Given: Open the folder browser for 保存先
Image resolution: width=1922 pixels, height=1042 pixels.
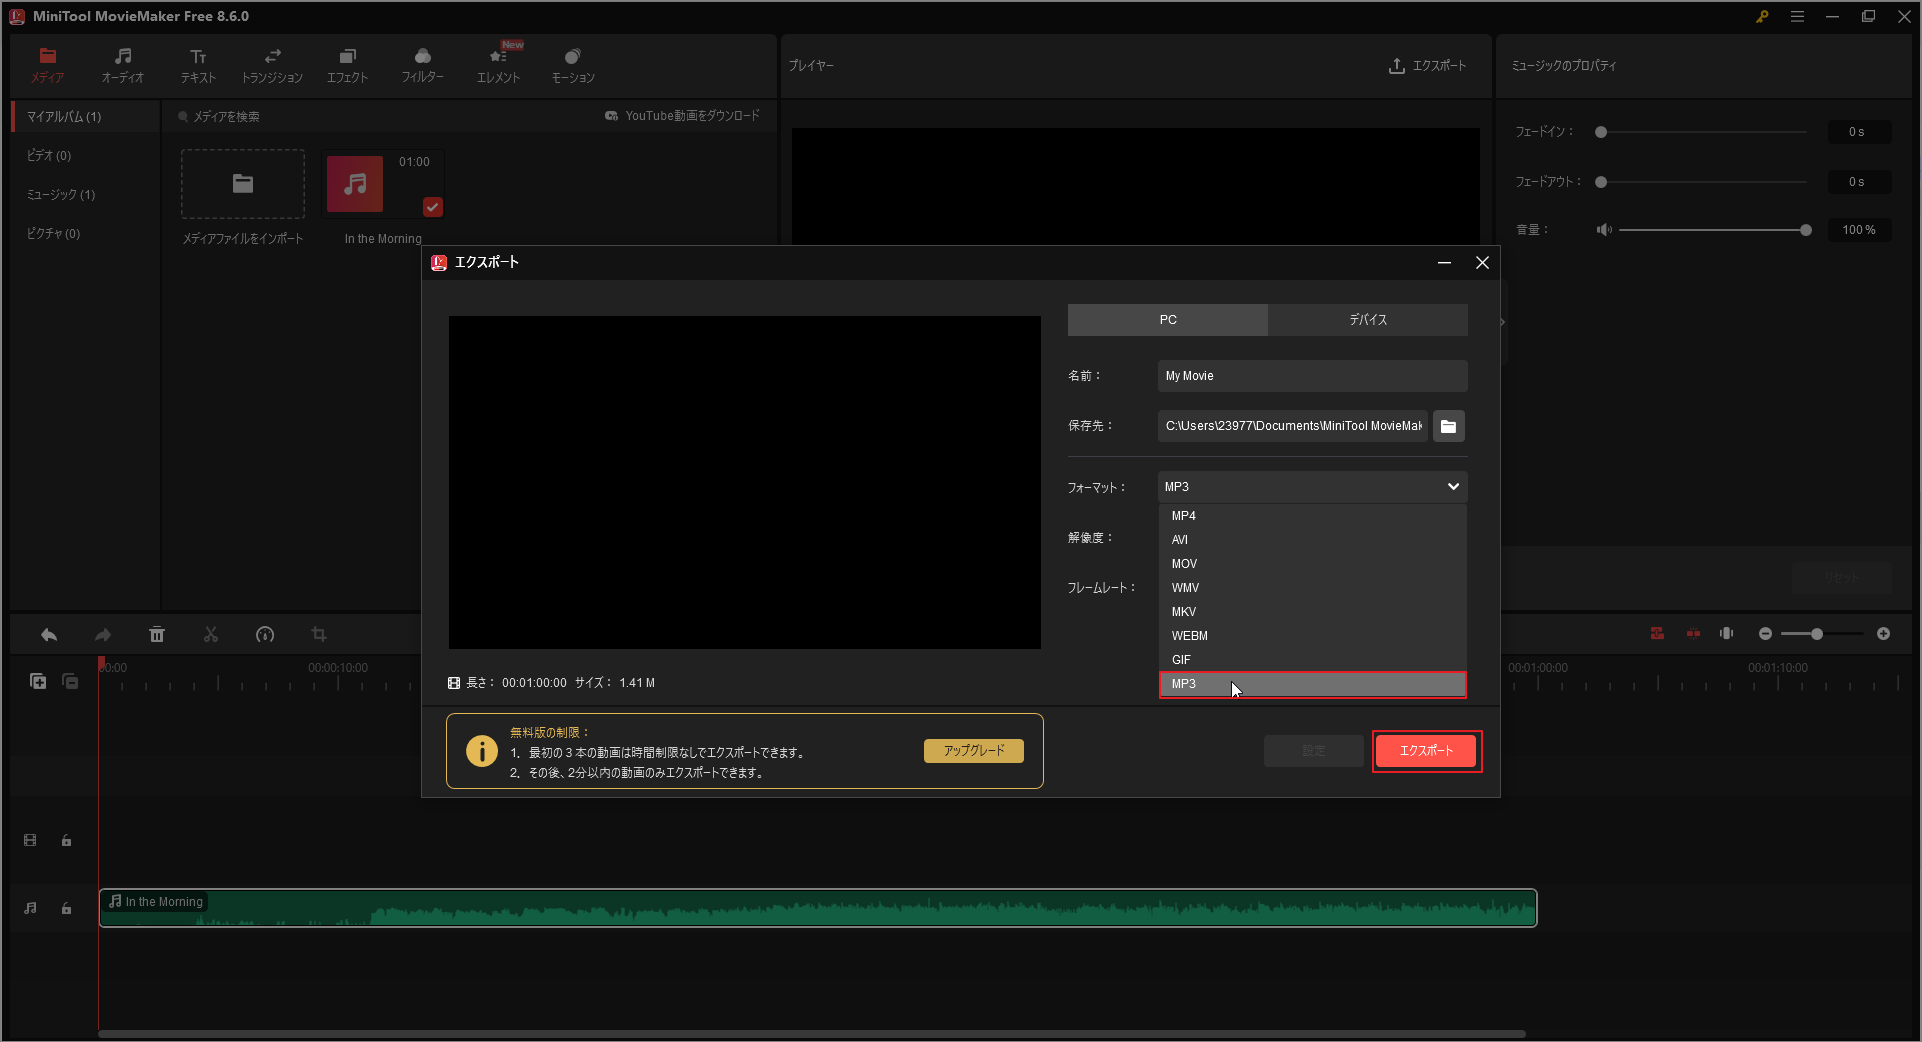Looking at the screenshot, I should pos(1448,426).
